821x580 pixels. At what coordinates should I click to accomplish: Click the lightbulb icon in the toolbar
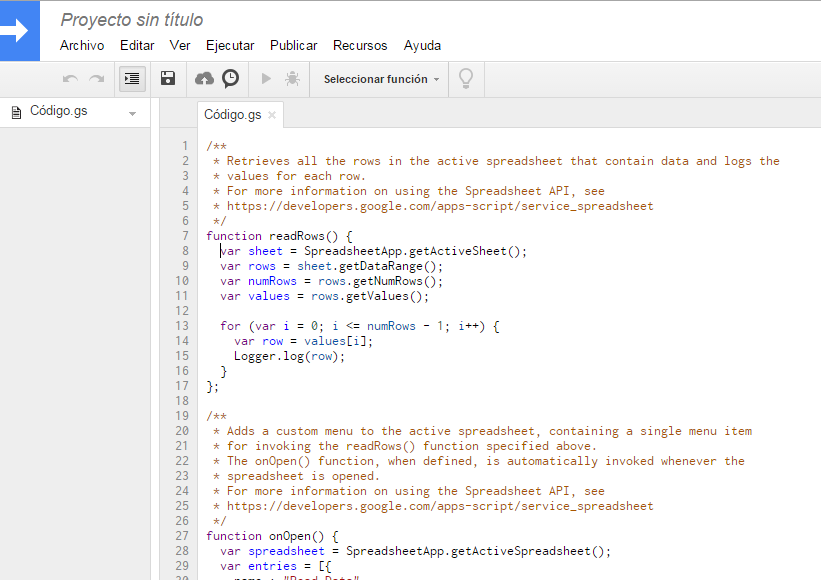[x=465, y=78]
